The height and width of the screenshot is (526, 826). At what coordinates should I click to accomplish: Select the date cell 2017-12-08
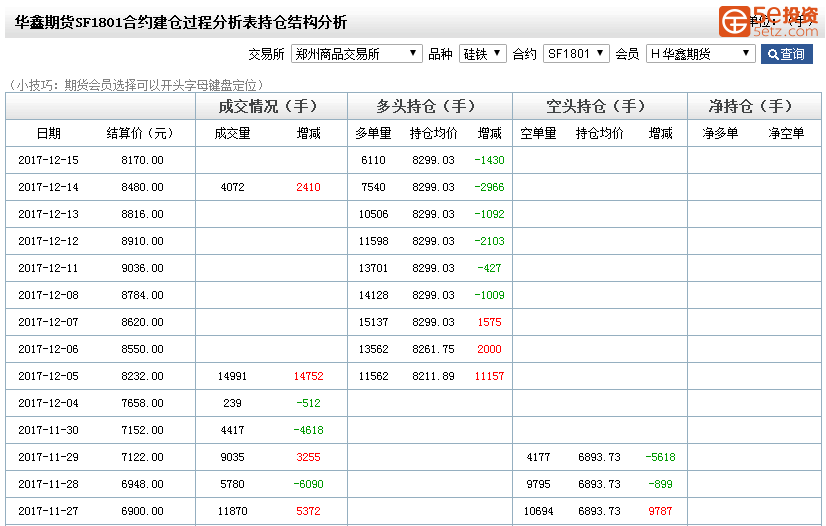(48, 295)
